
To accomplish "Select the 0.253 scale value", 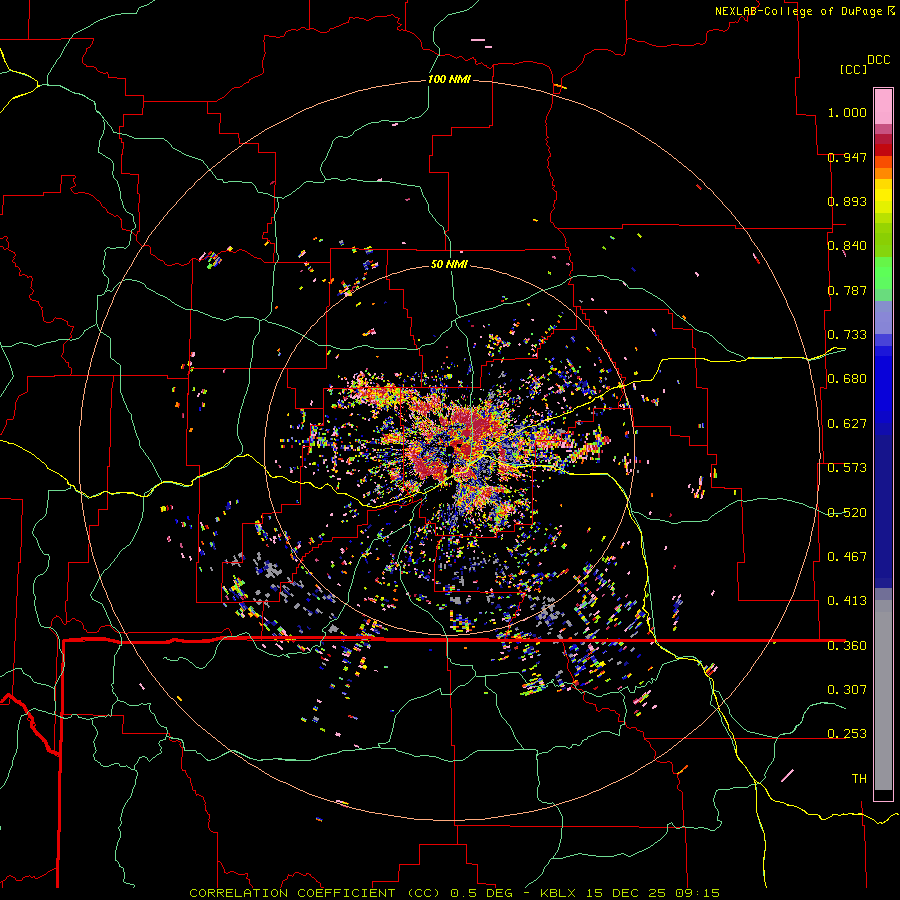I will (x=847, y=734).
